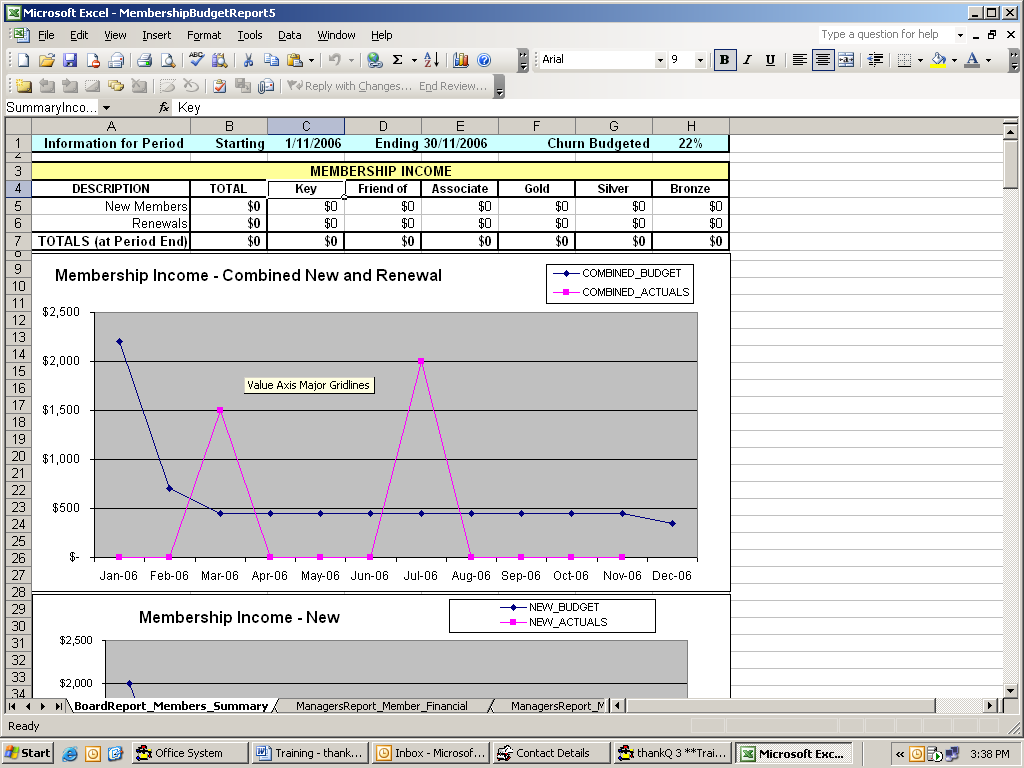Open the Paste options dropdown arrow

(x=311, y=60)
